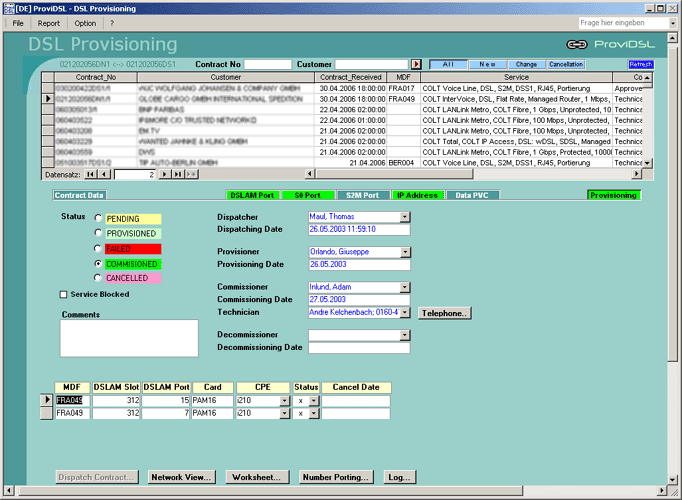Click the ProviDSL logo

coord(610,44)
